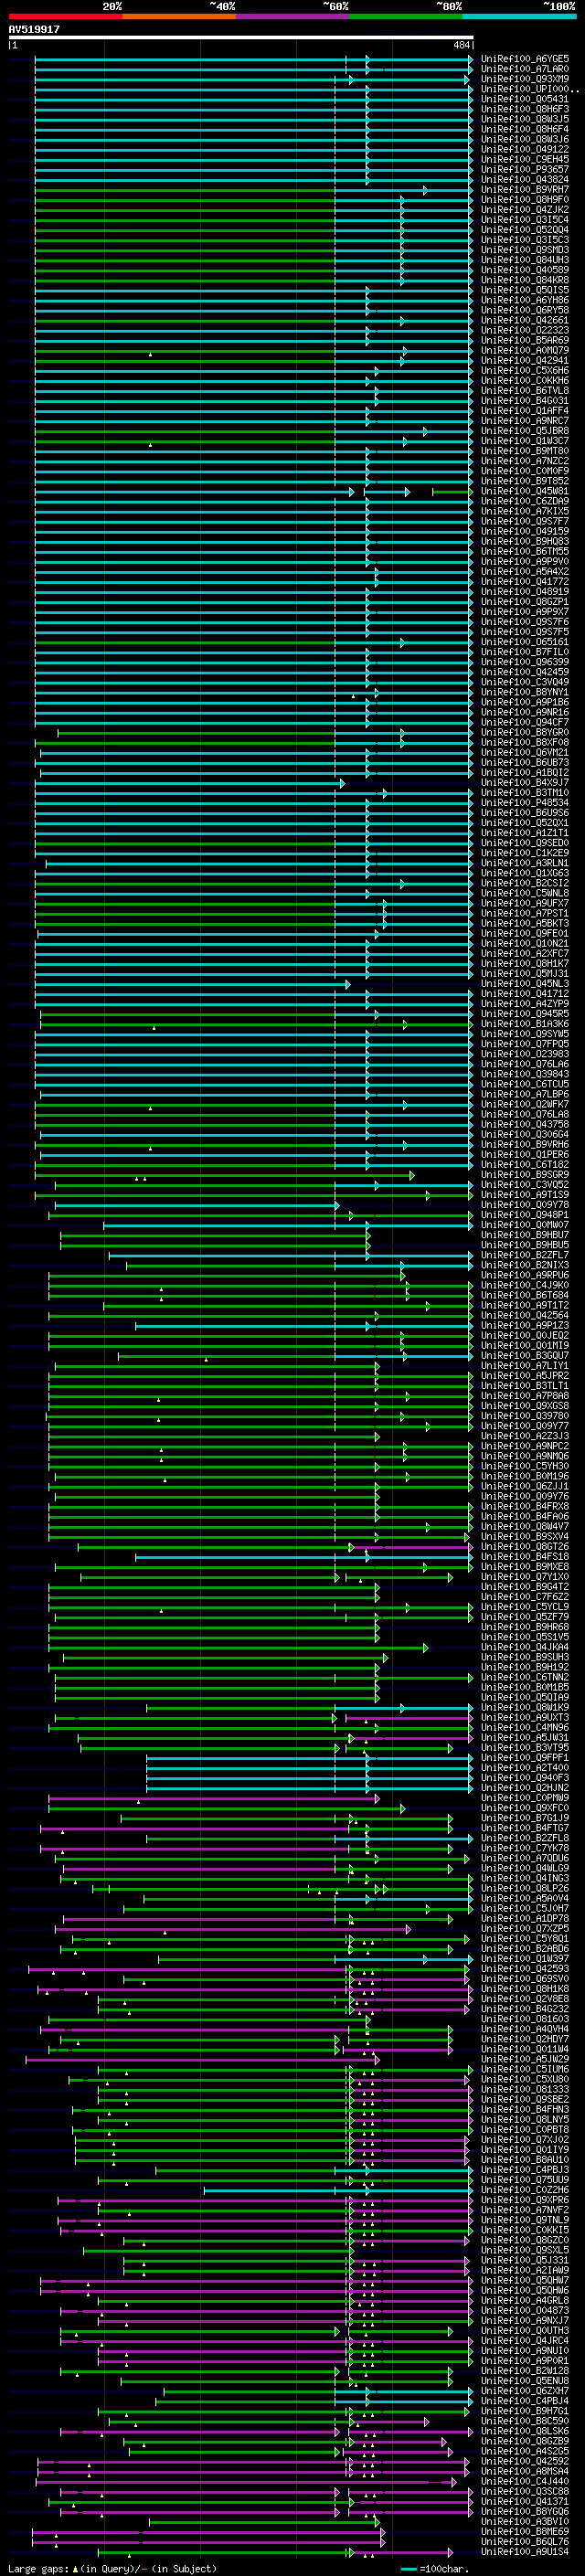The width and height of the screenshot is (585, 2576).
Task: Click hit label UniRef100_Q948P1
Action: (x=525, y=1215)
